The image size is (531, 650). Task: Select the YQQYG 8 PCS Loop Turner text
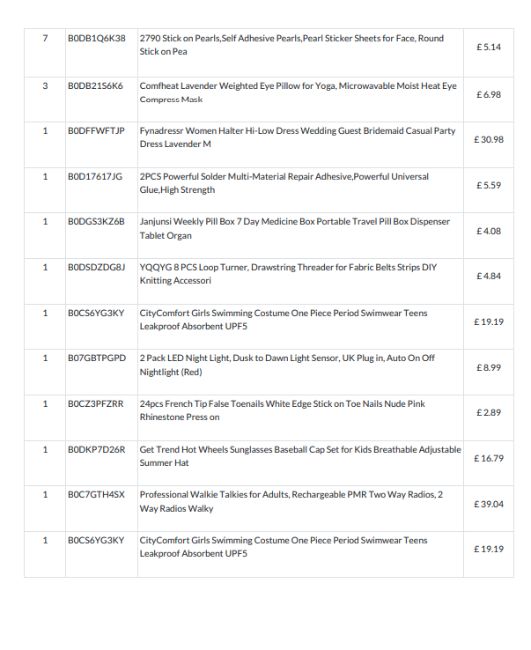[288, 274]
